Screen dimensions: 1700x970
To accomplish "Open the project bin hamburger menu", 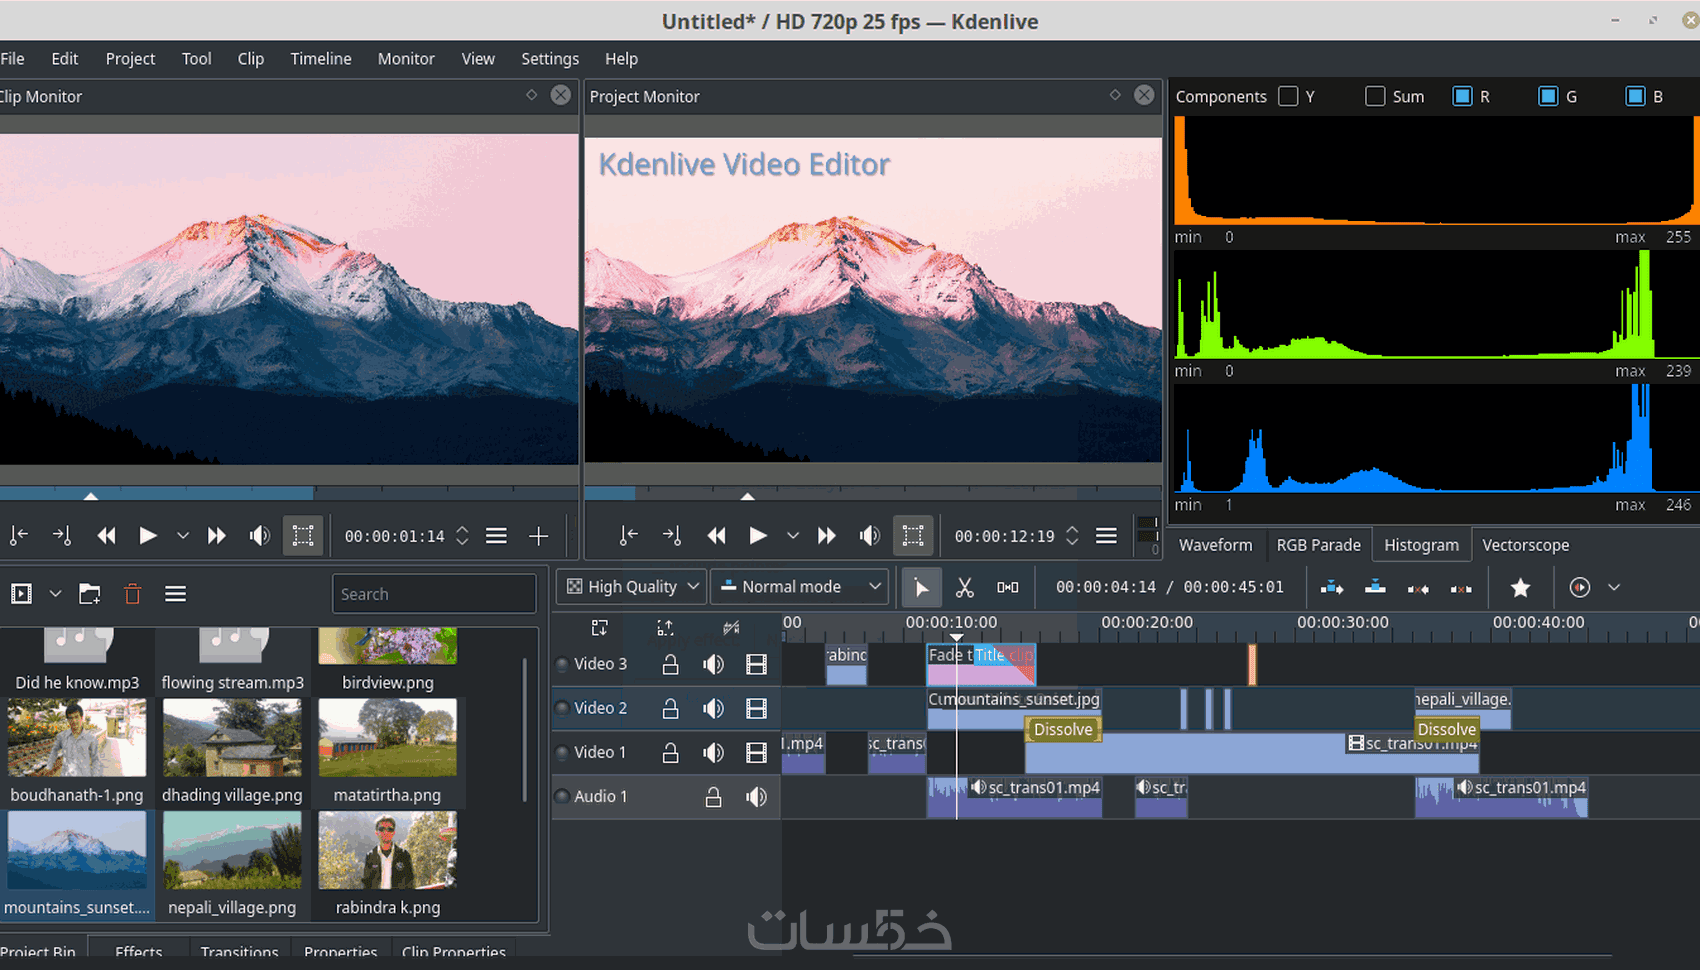I will click(x=175, y=594).
